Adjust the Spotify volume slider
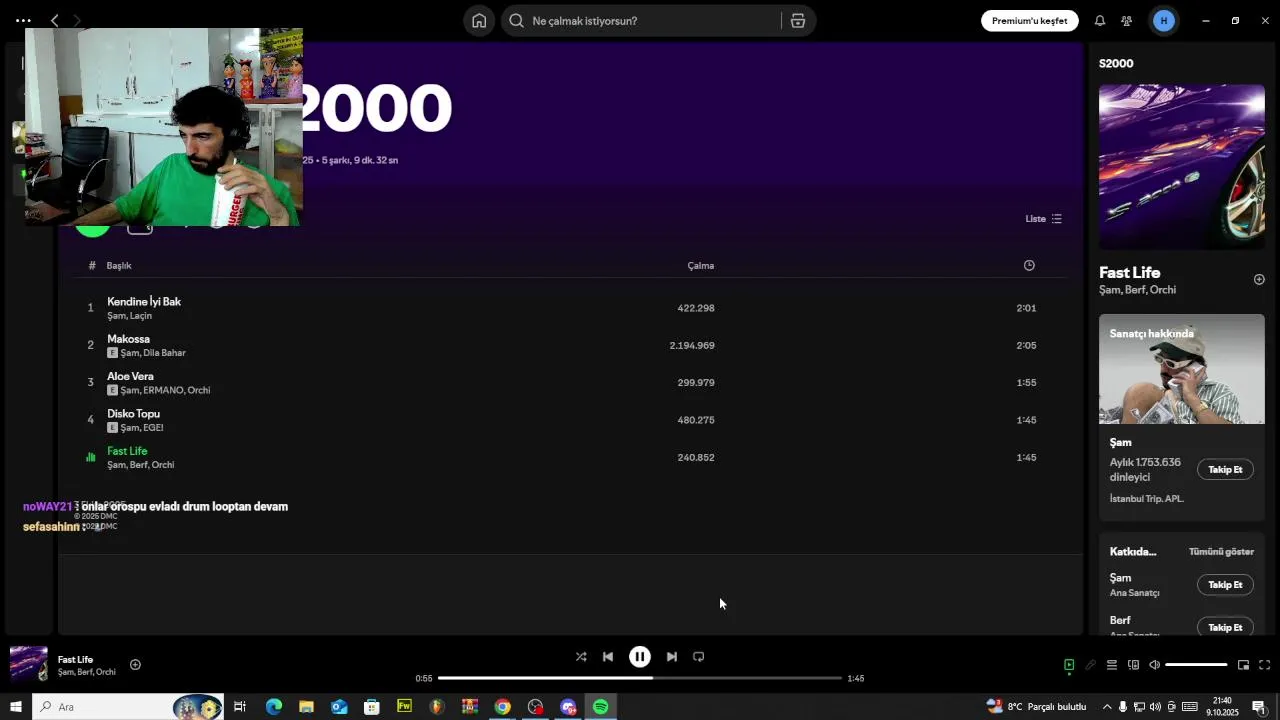This screenshot has width=1280, height=720. (1196, 665)
